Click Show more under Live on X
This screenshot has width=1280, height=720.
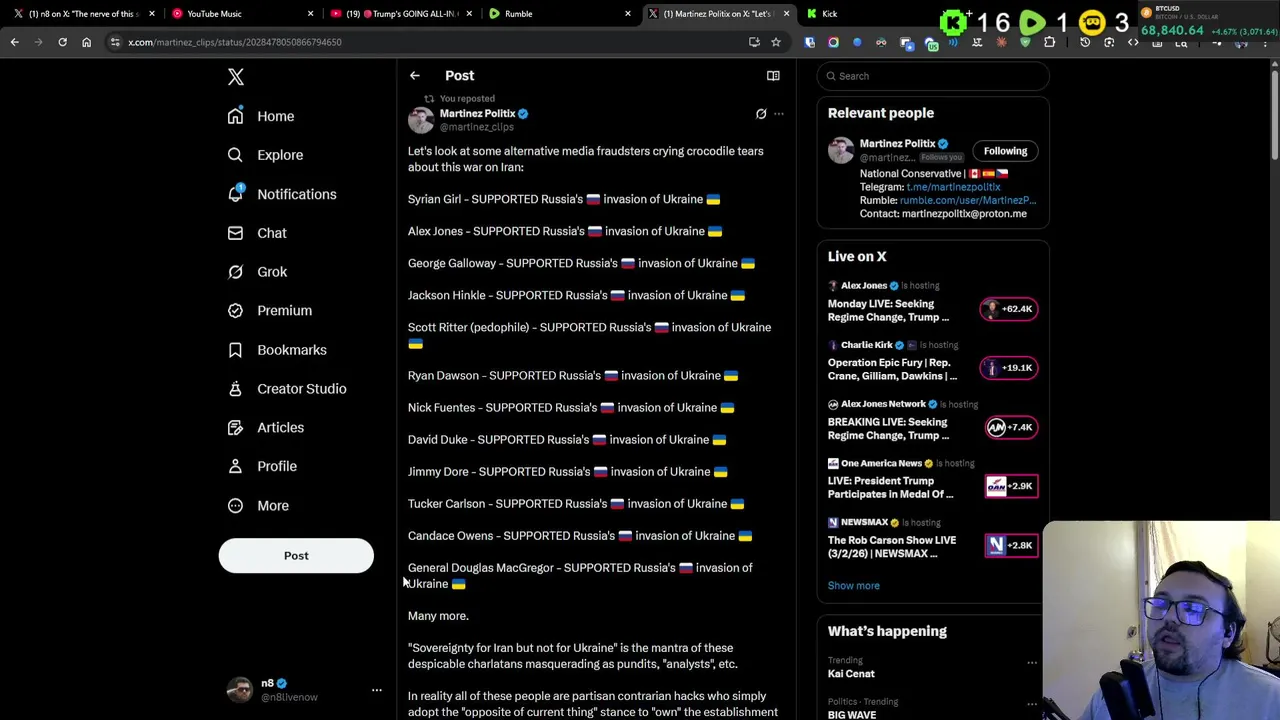click(854, 586)
